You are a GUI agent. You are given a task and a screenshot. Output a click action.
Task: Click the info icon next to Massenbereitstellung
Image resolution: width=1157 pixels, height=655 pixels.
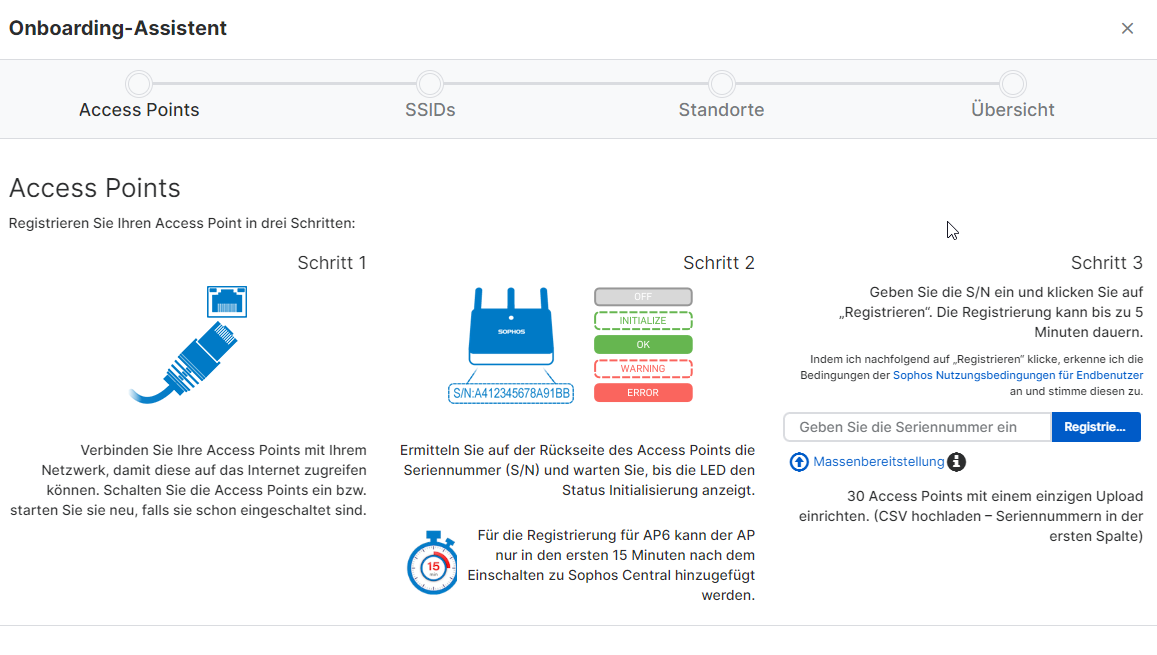tap(956, 462)
